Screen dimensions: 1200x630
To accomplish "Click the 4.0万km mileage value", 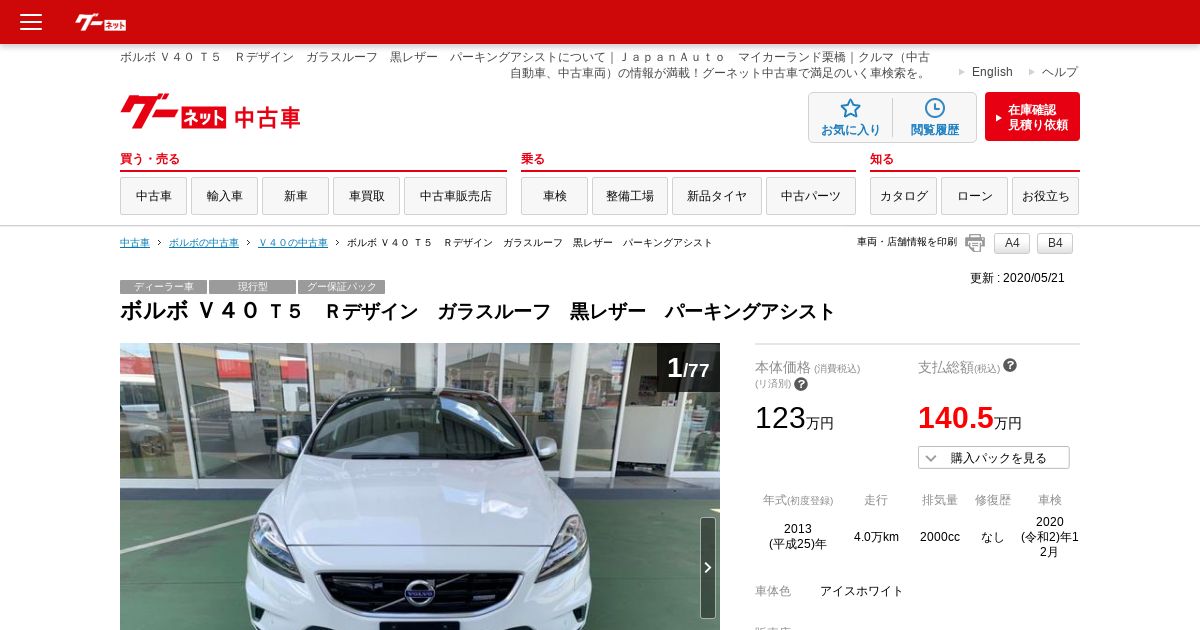I will click(876, 537).
